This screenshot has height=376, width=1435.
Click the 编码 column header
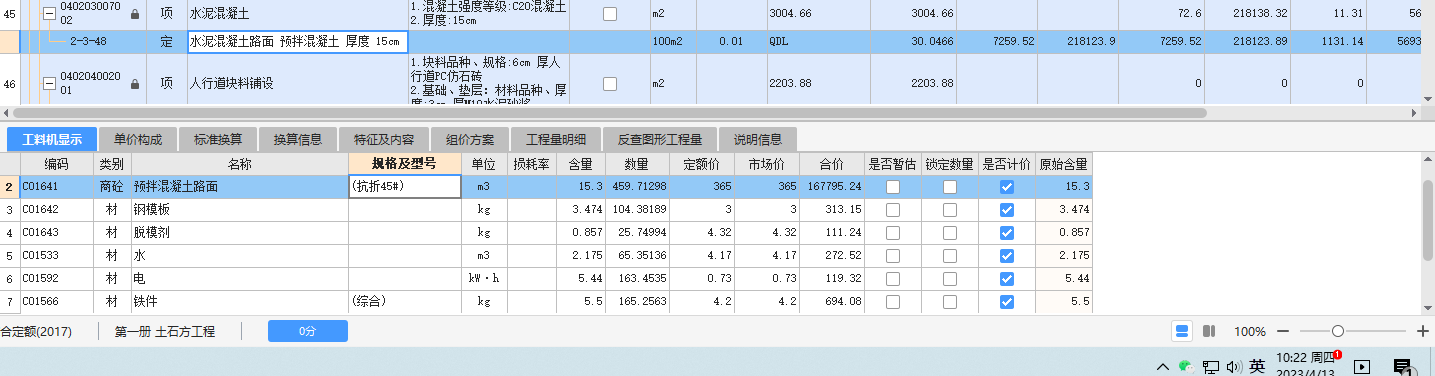(57, 164)
